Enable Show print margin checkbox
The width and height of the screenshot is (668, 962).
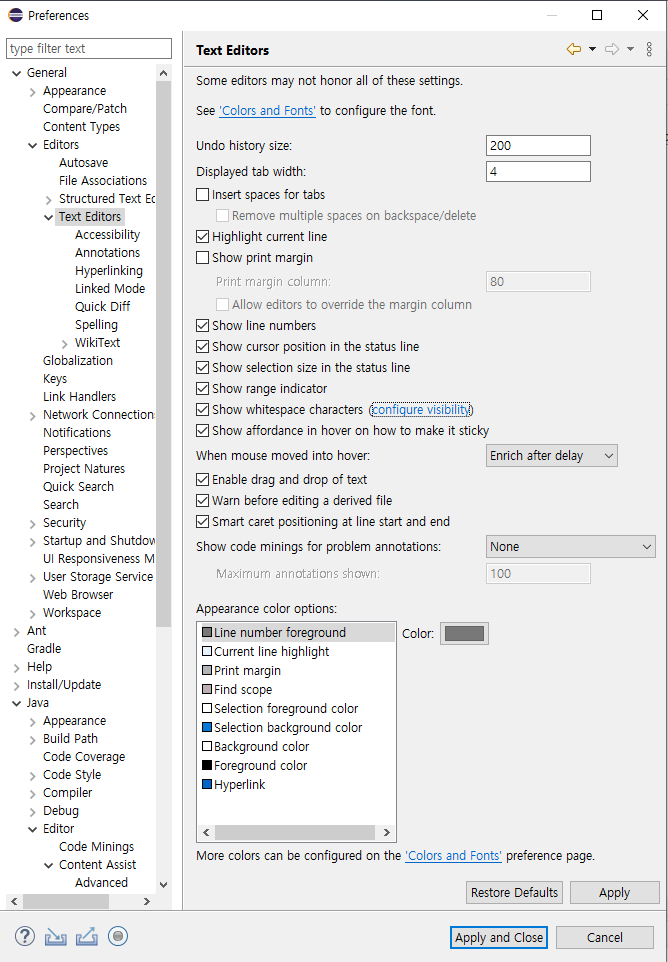tap(202, 258)
